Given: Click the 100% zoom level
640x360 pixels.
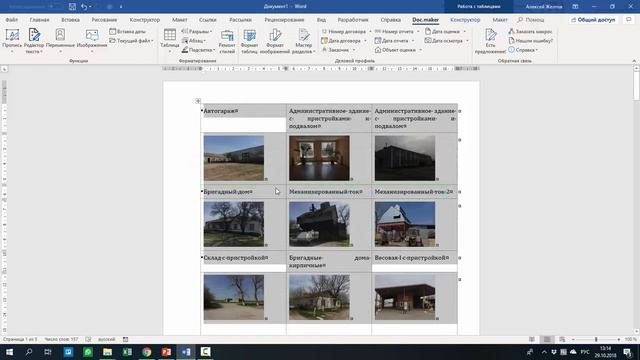Looking at the screenshot, I should pyautogui.click(x=630, y=339).
